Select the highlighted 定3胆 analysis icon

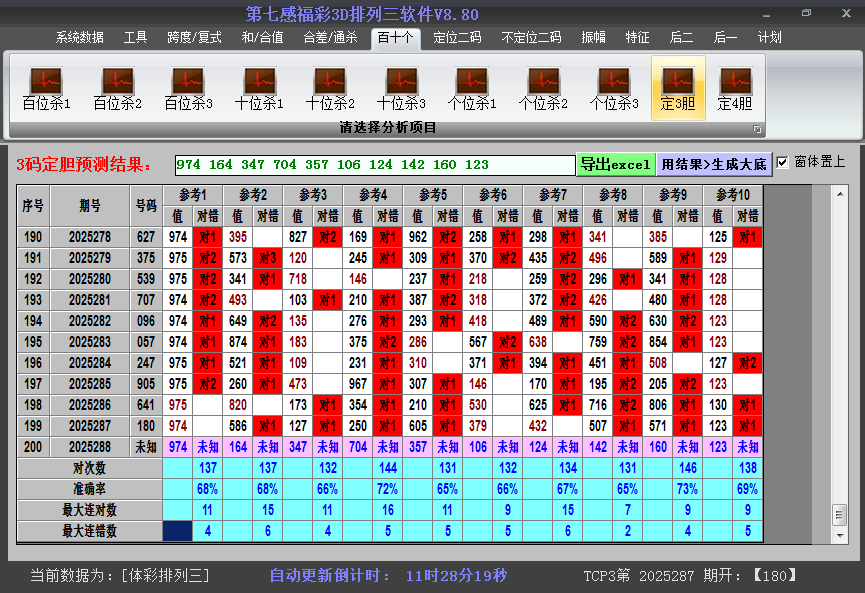[x=678, y=85]
